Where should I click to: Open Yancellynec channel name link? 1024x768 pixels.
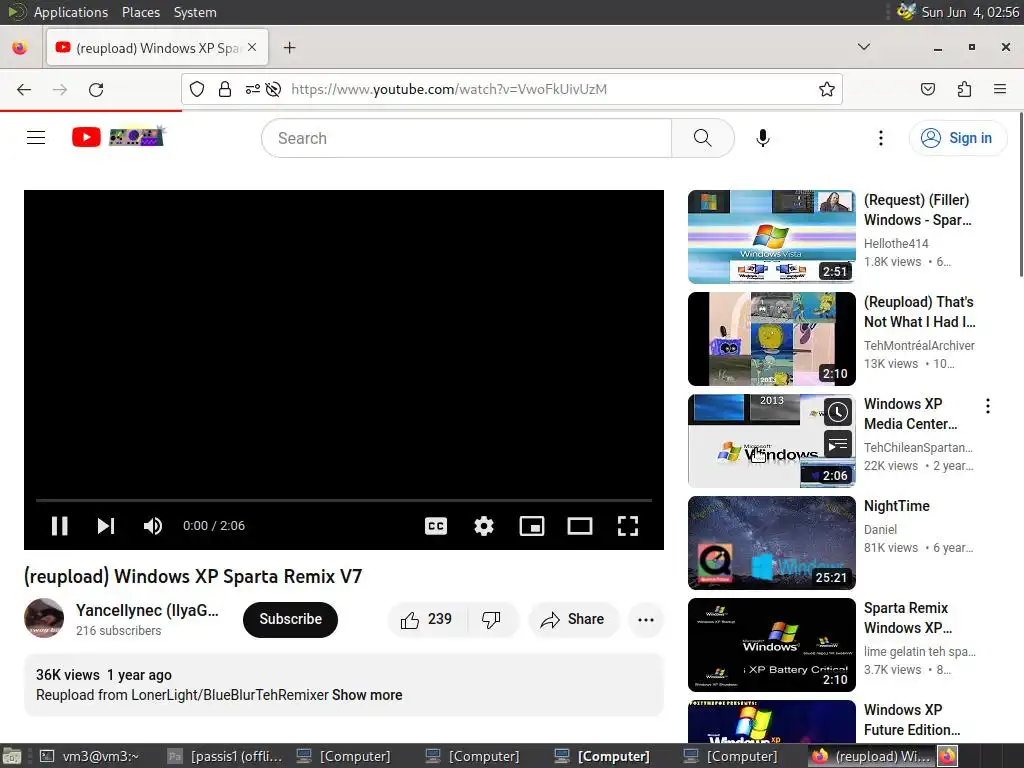tap(147, 610)
